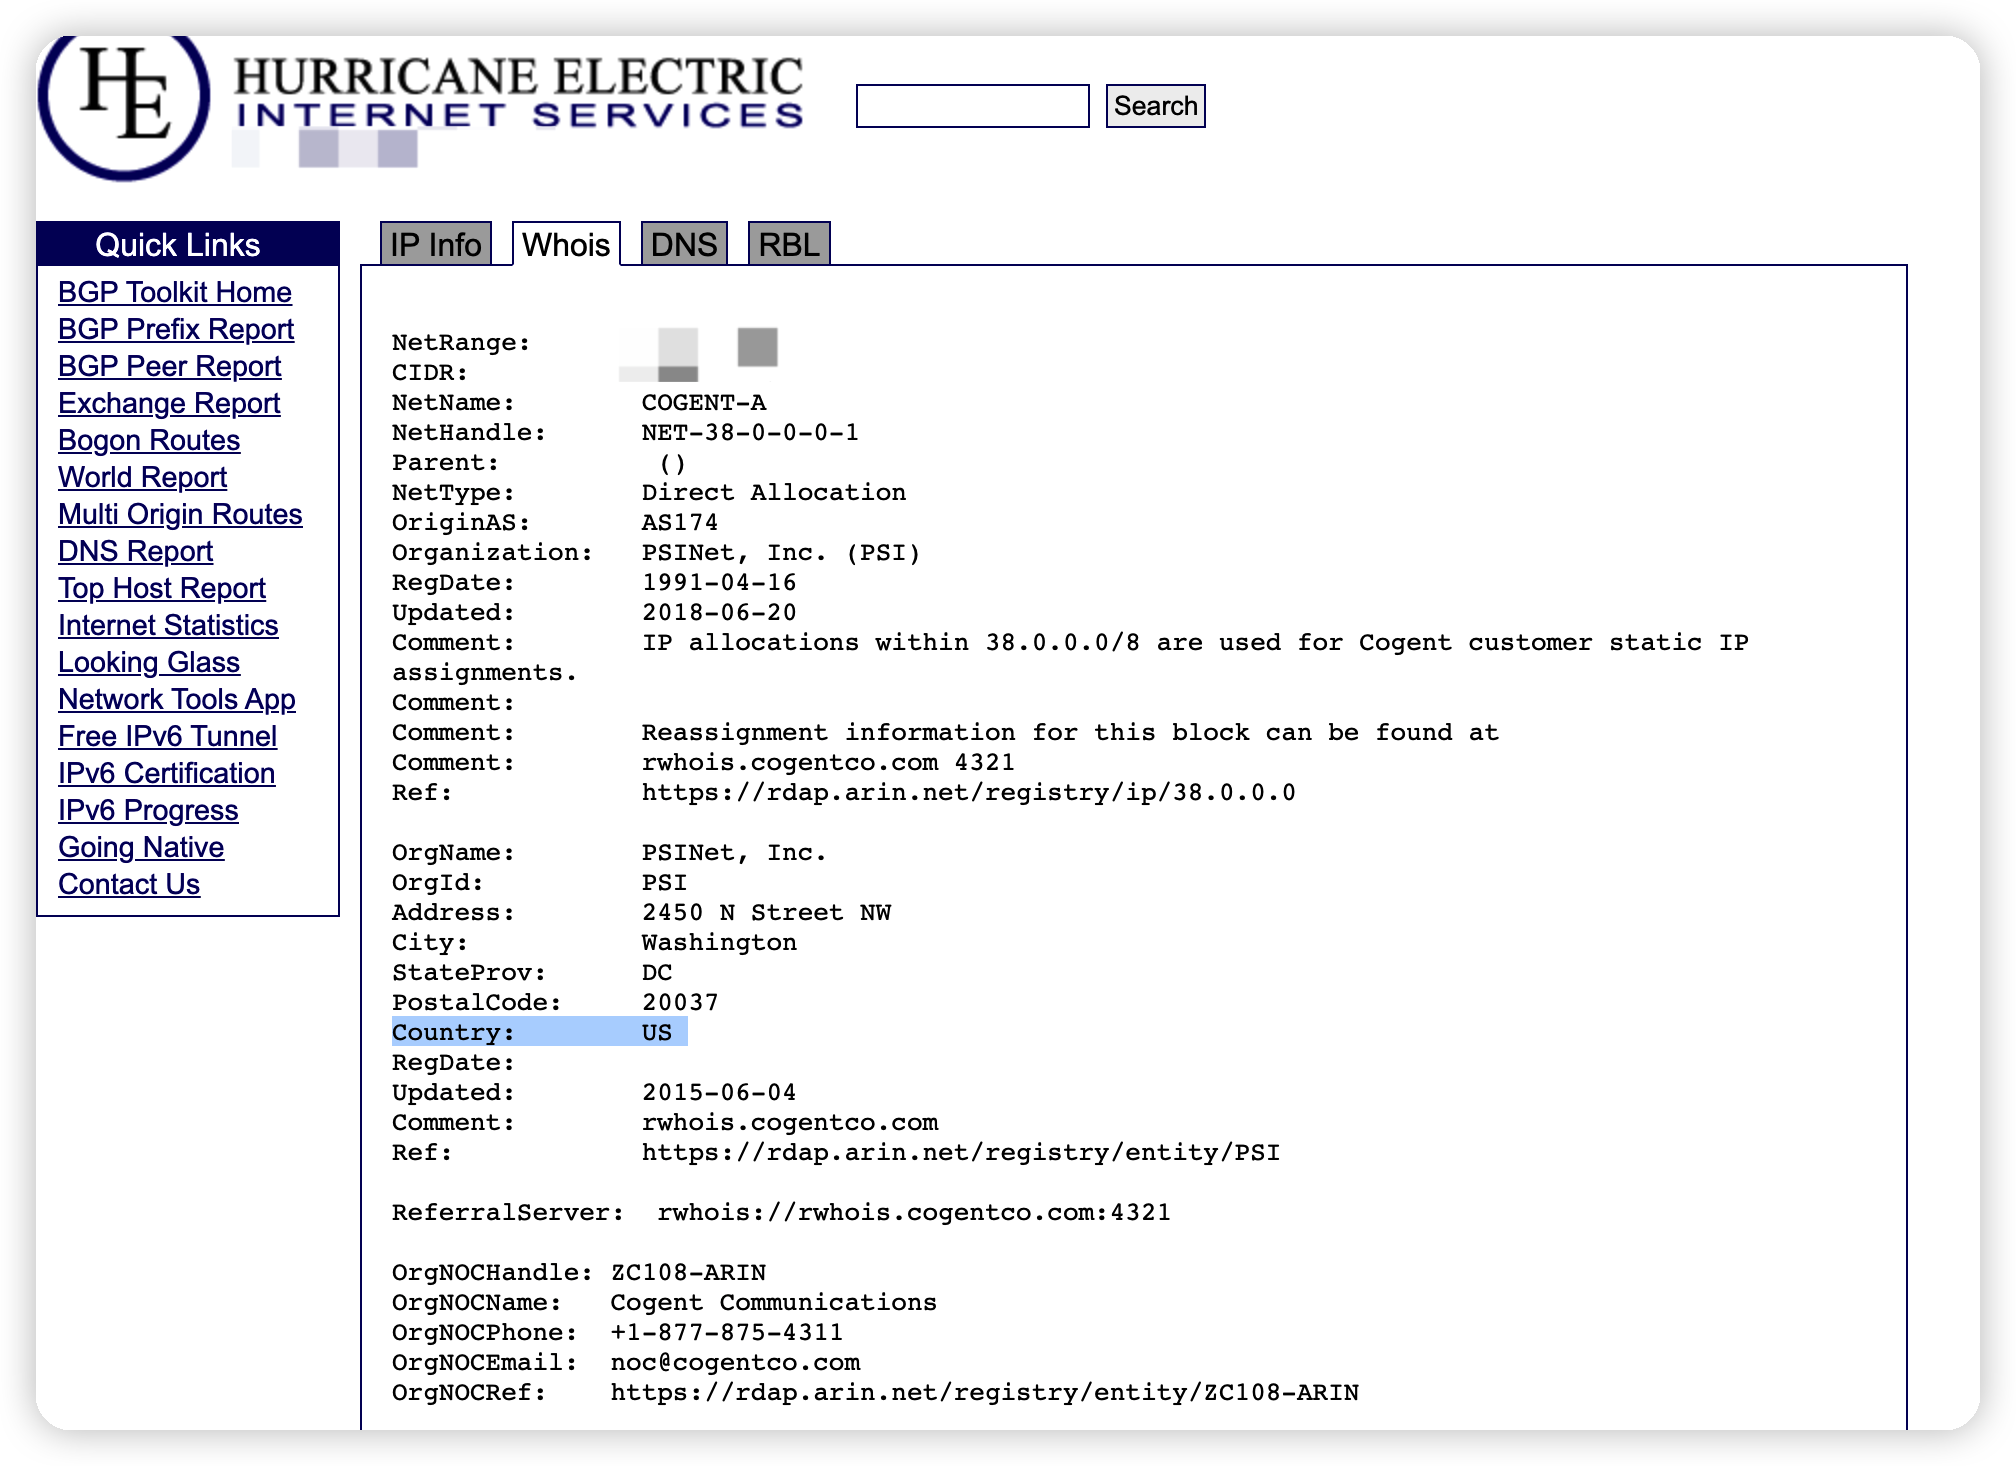Click the Contact Us link
This screenshot has width=2016, height=1466.
pos(129,884)
